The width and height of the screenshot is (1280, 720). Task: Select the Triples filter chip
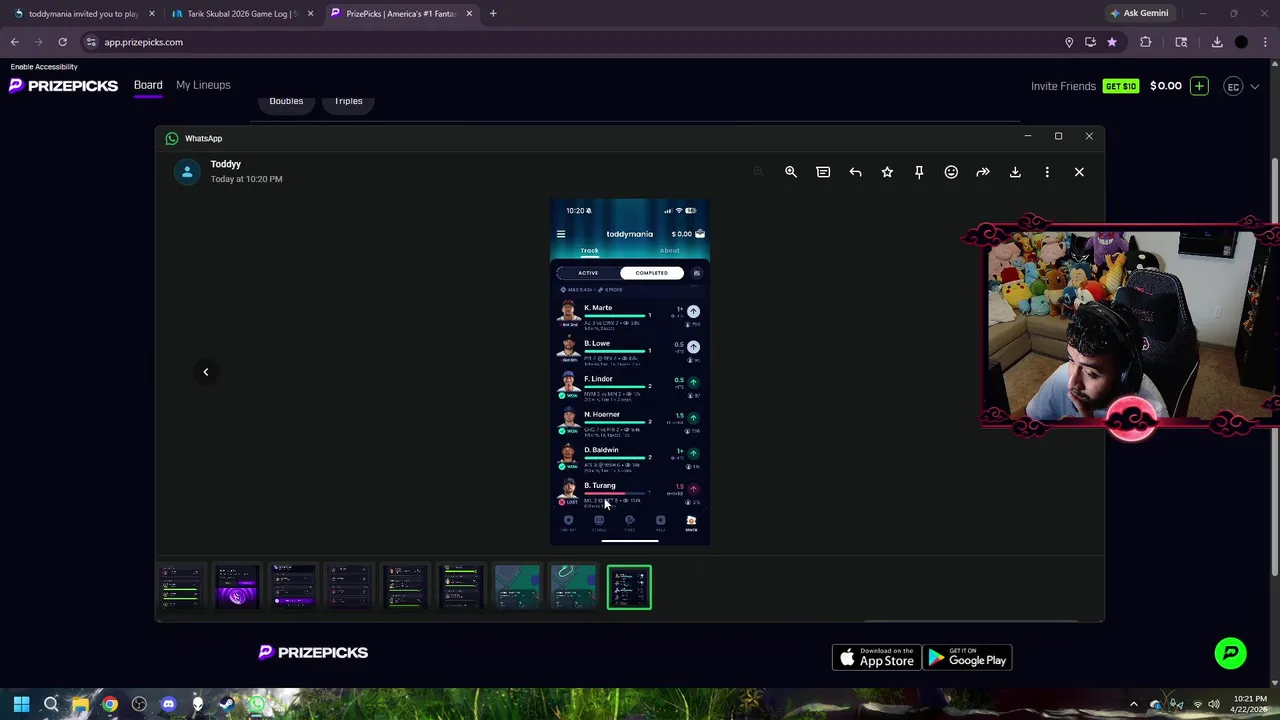348,101
